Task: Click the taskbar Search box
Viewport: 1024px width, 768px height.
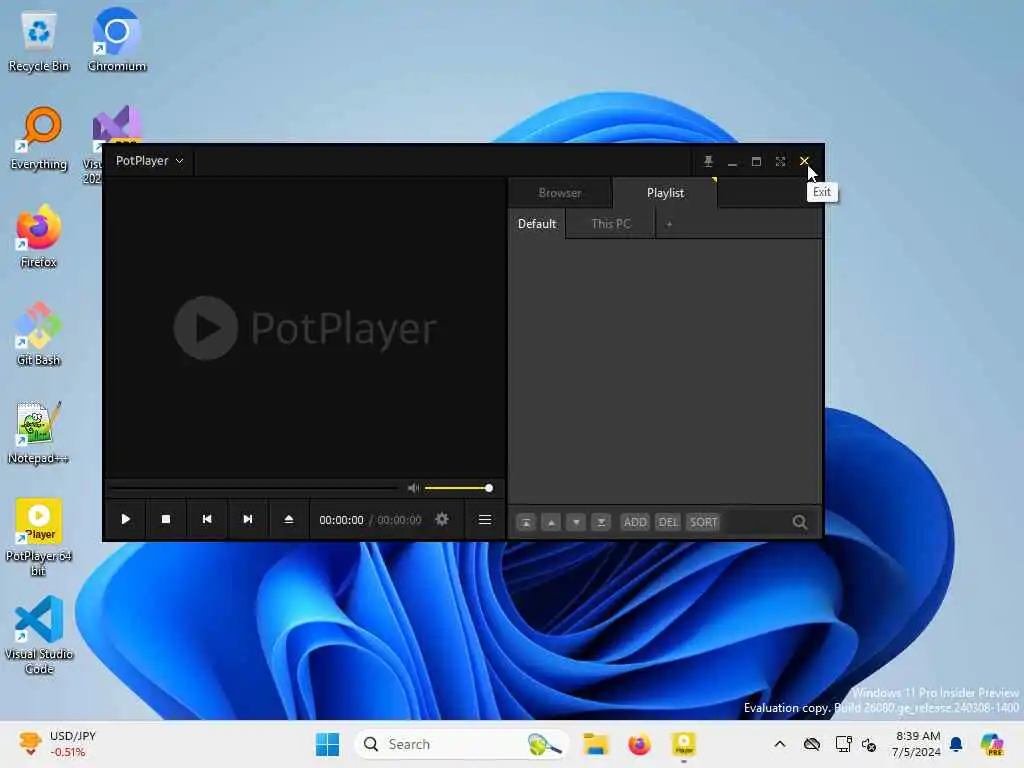Action: (462, 744)
